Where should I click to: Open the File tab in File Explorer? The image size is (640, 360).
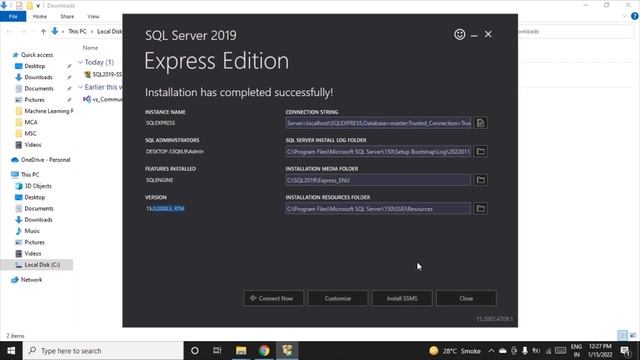[13, 16]
